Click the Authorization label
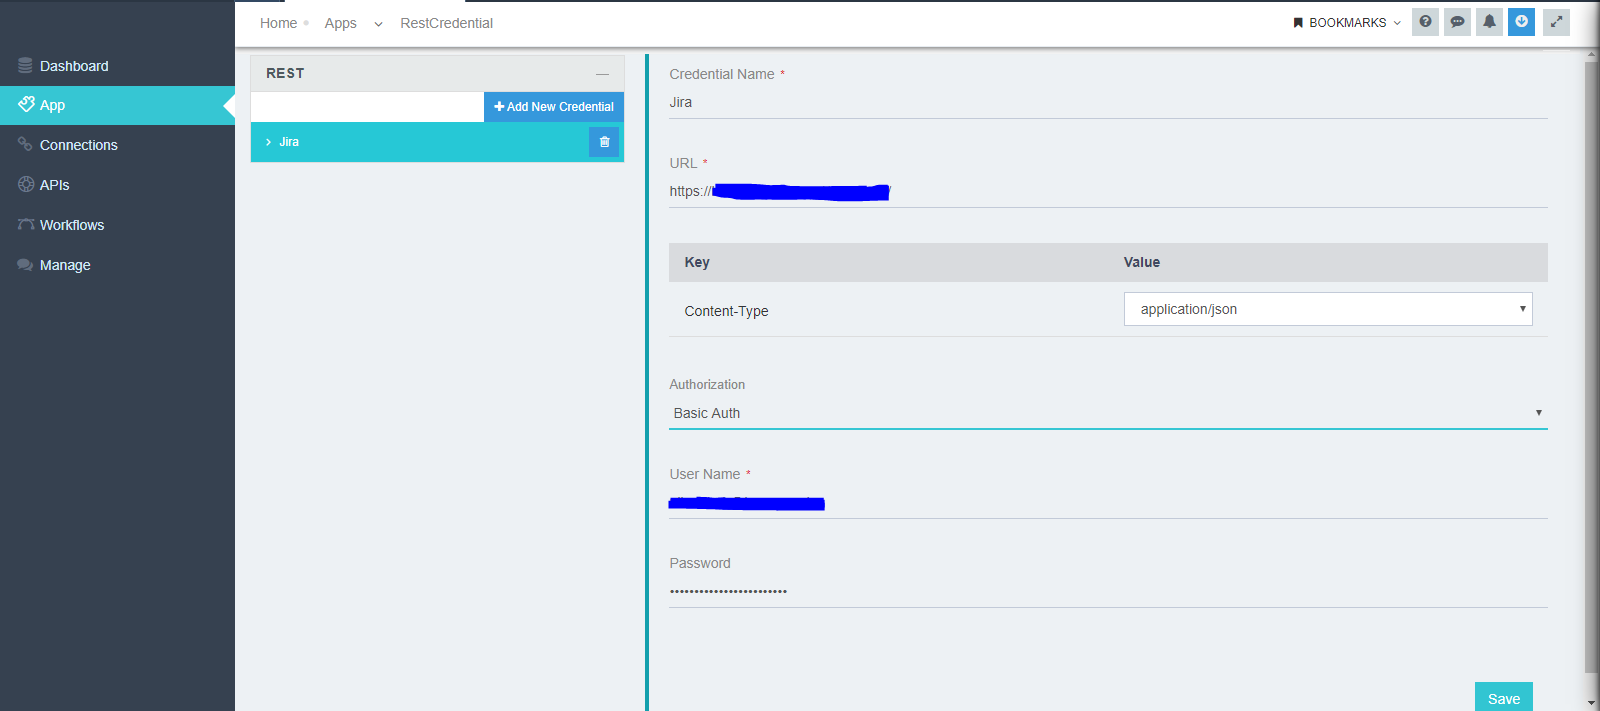1600x711 pixels. tap(707, 384)
